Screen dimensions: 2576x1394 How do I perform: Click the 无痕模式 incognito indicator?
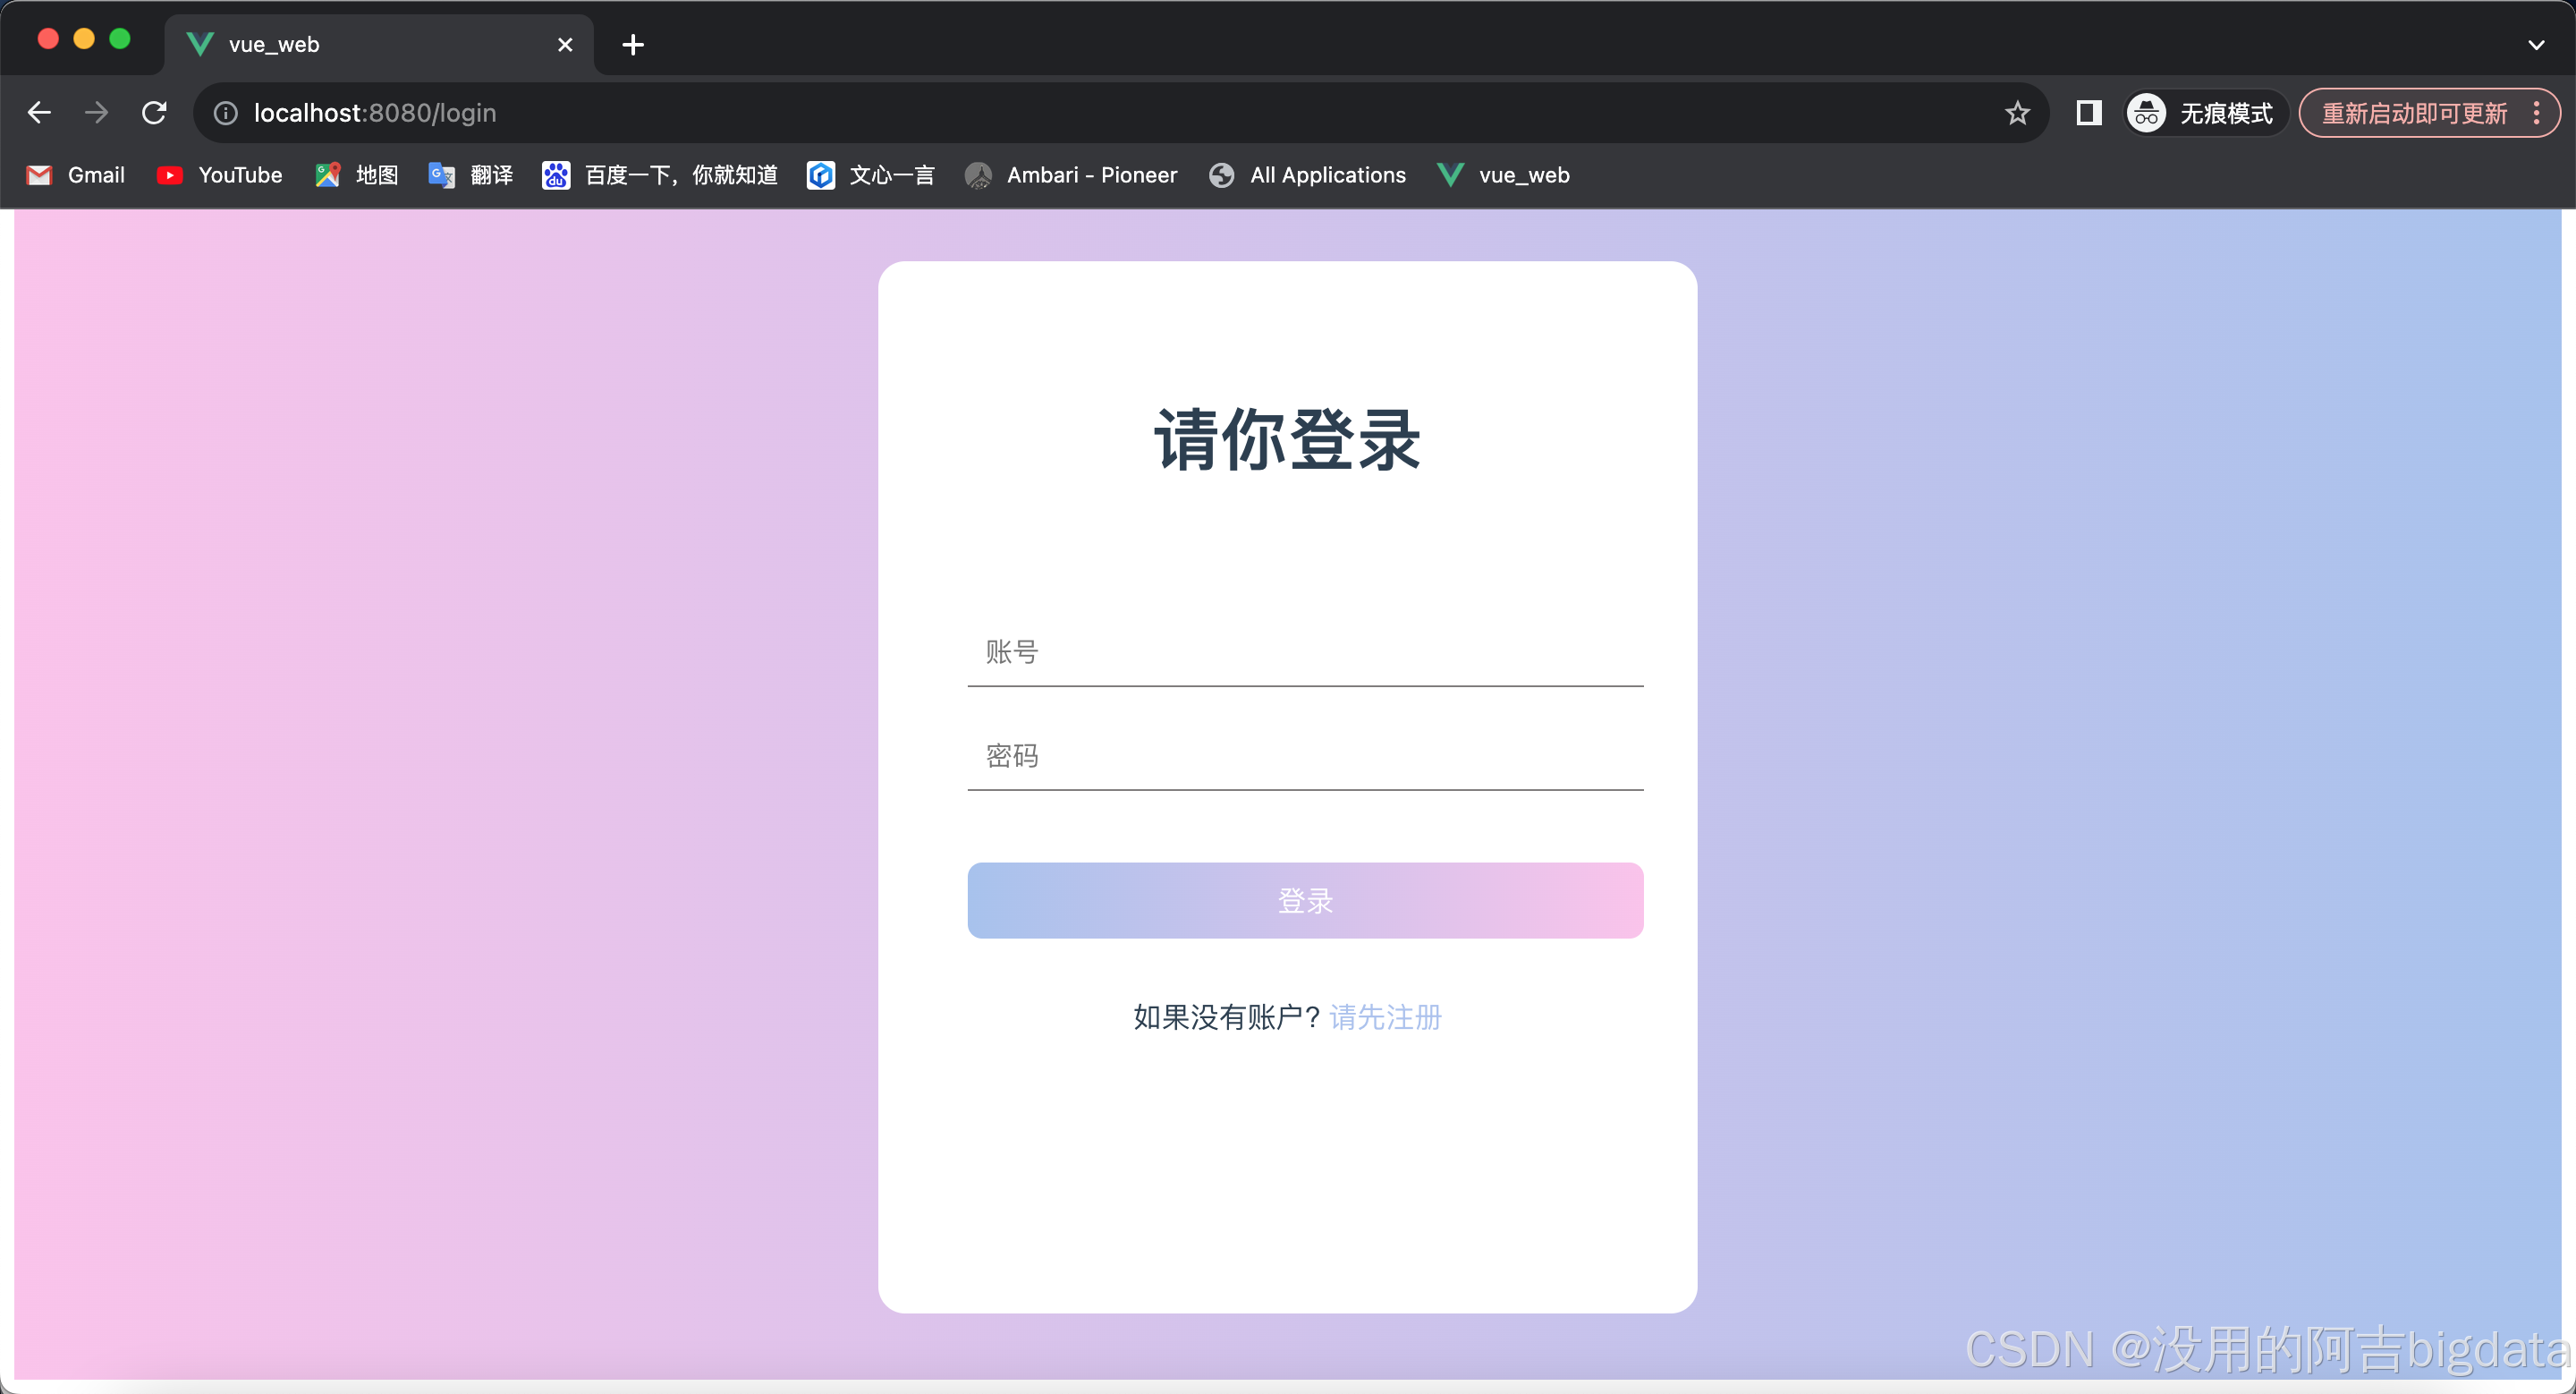click(2204, 113)
